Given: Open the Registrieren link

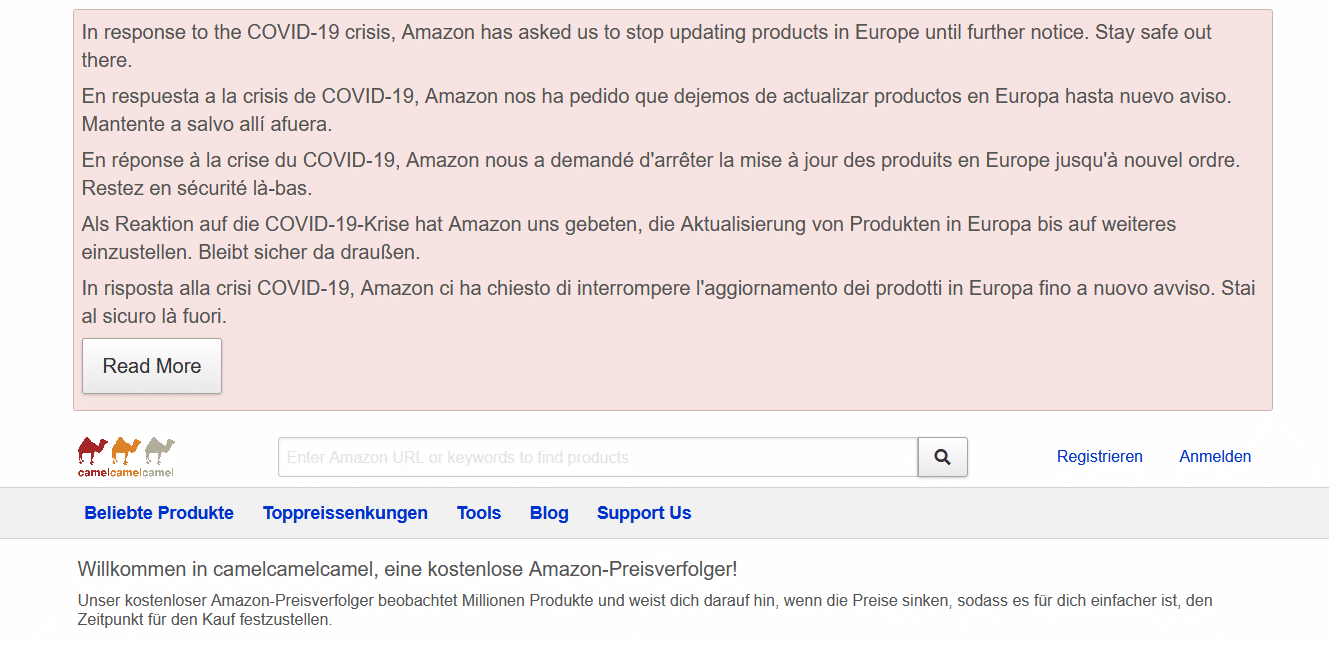Looking at the screenshot, I should coord(1099,457).
